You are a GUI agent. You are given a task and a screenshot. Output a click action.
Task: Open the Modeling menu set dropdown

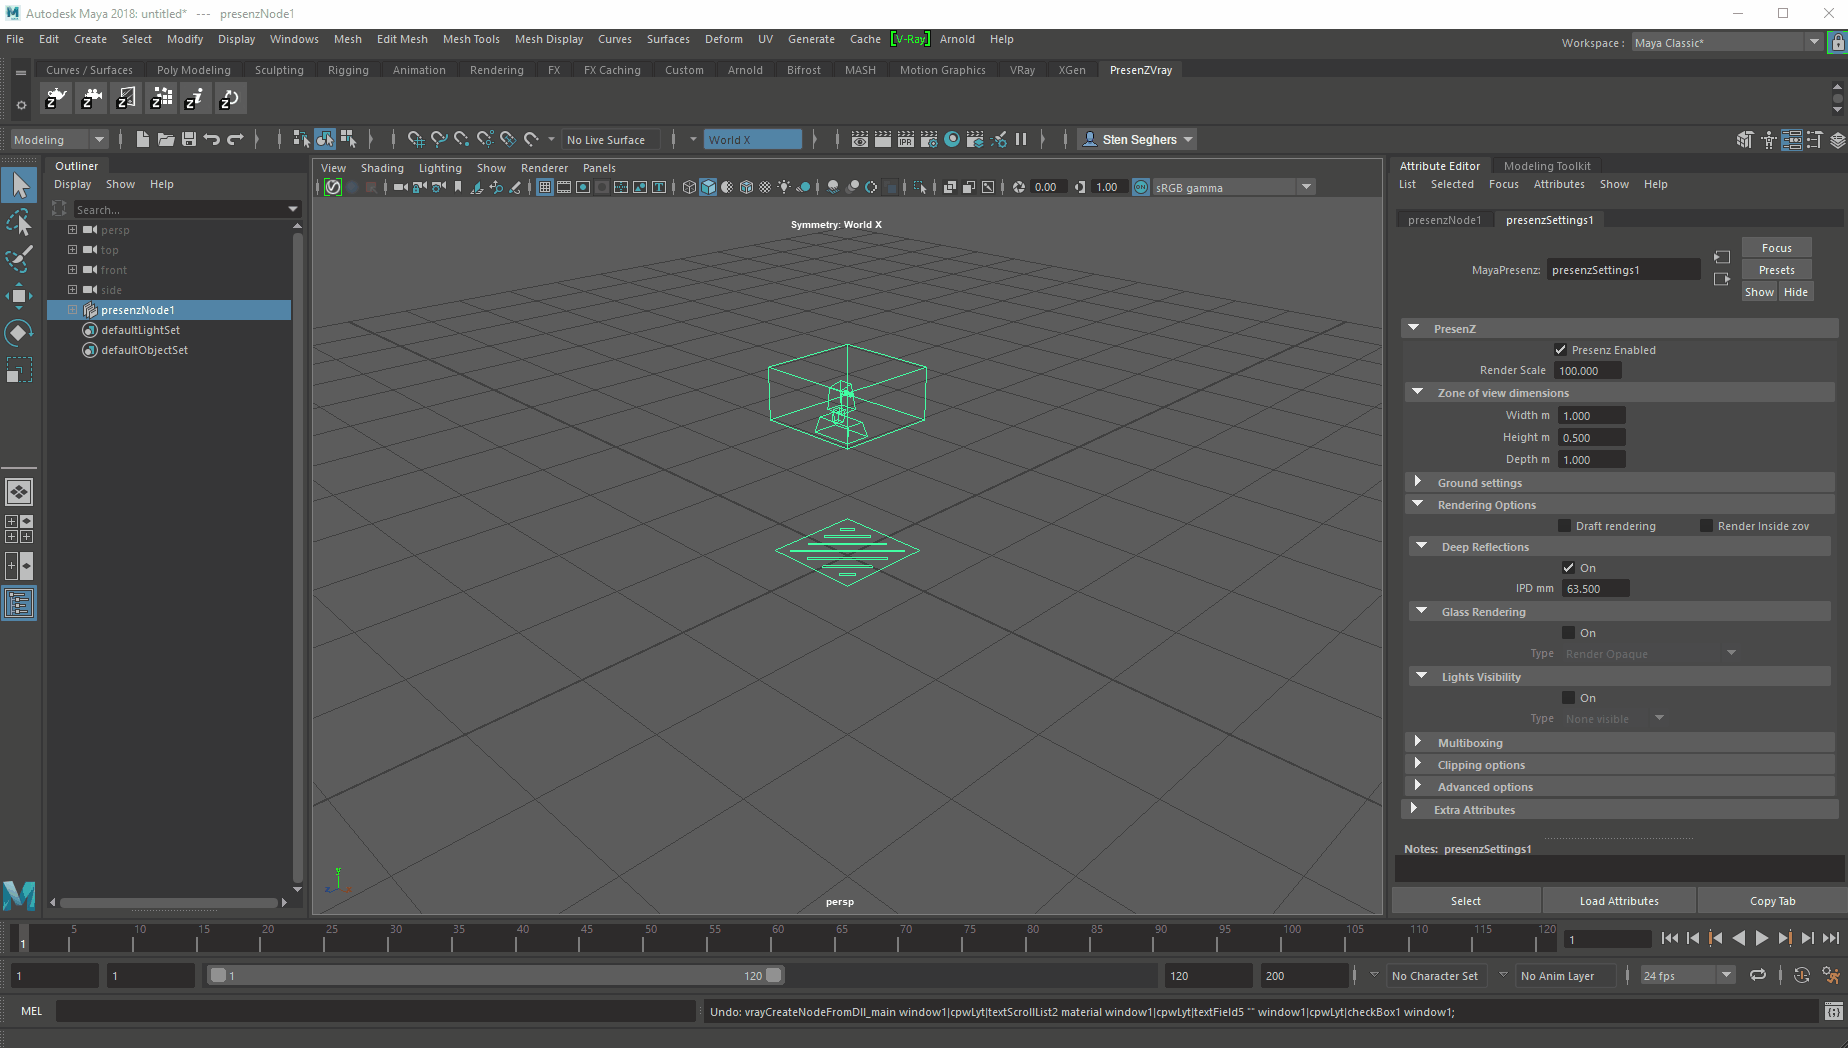[59, 139]
